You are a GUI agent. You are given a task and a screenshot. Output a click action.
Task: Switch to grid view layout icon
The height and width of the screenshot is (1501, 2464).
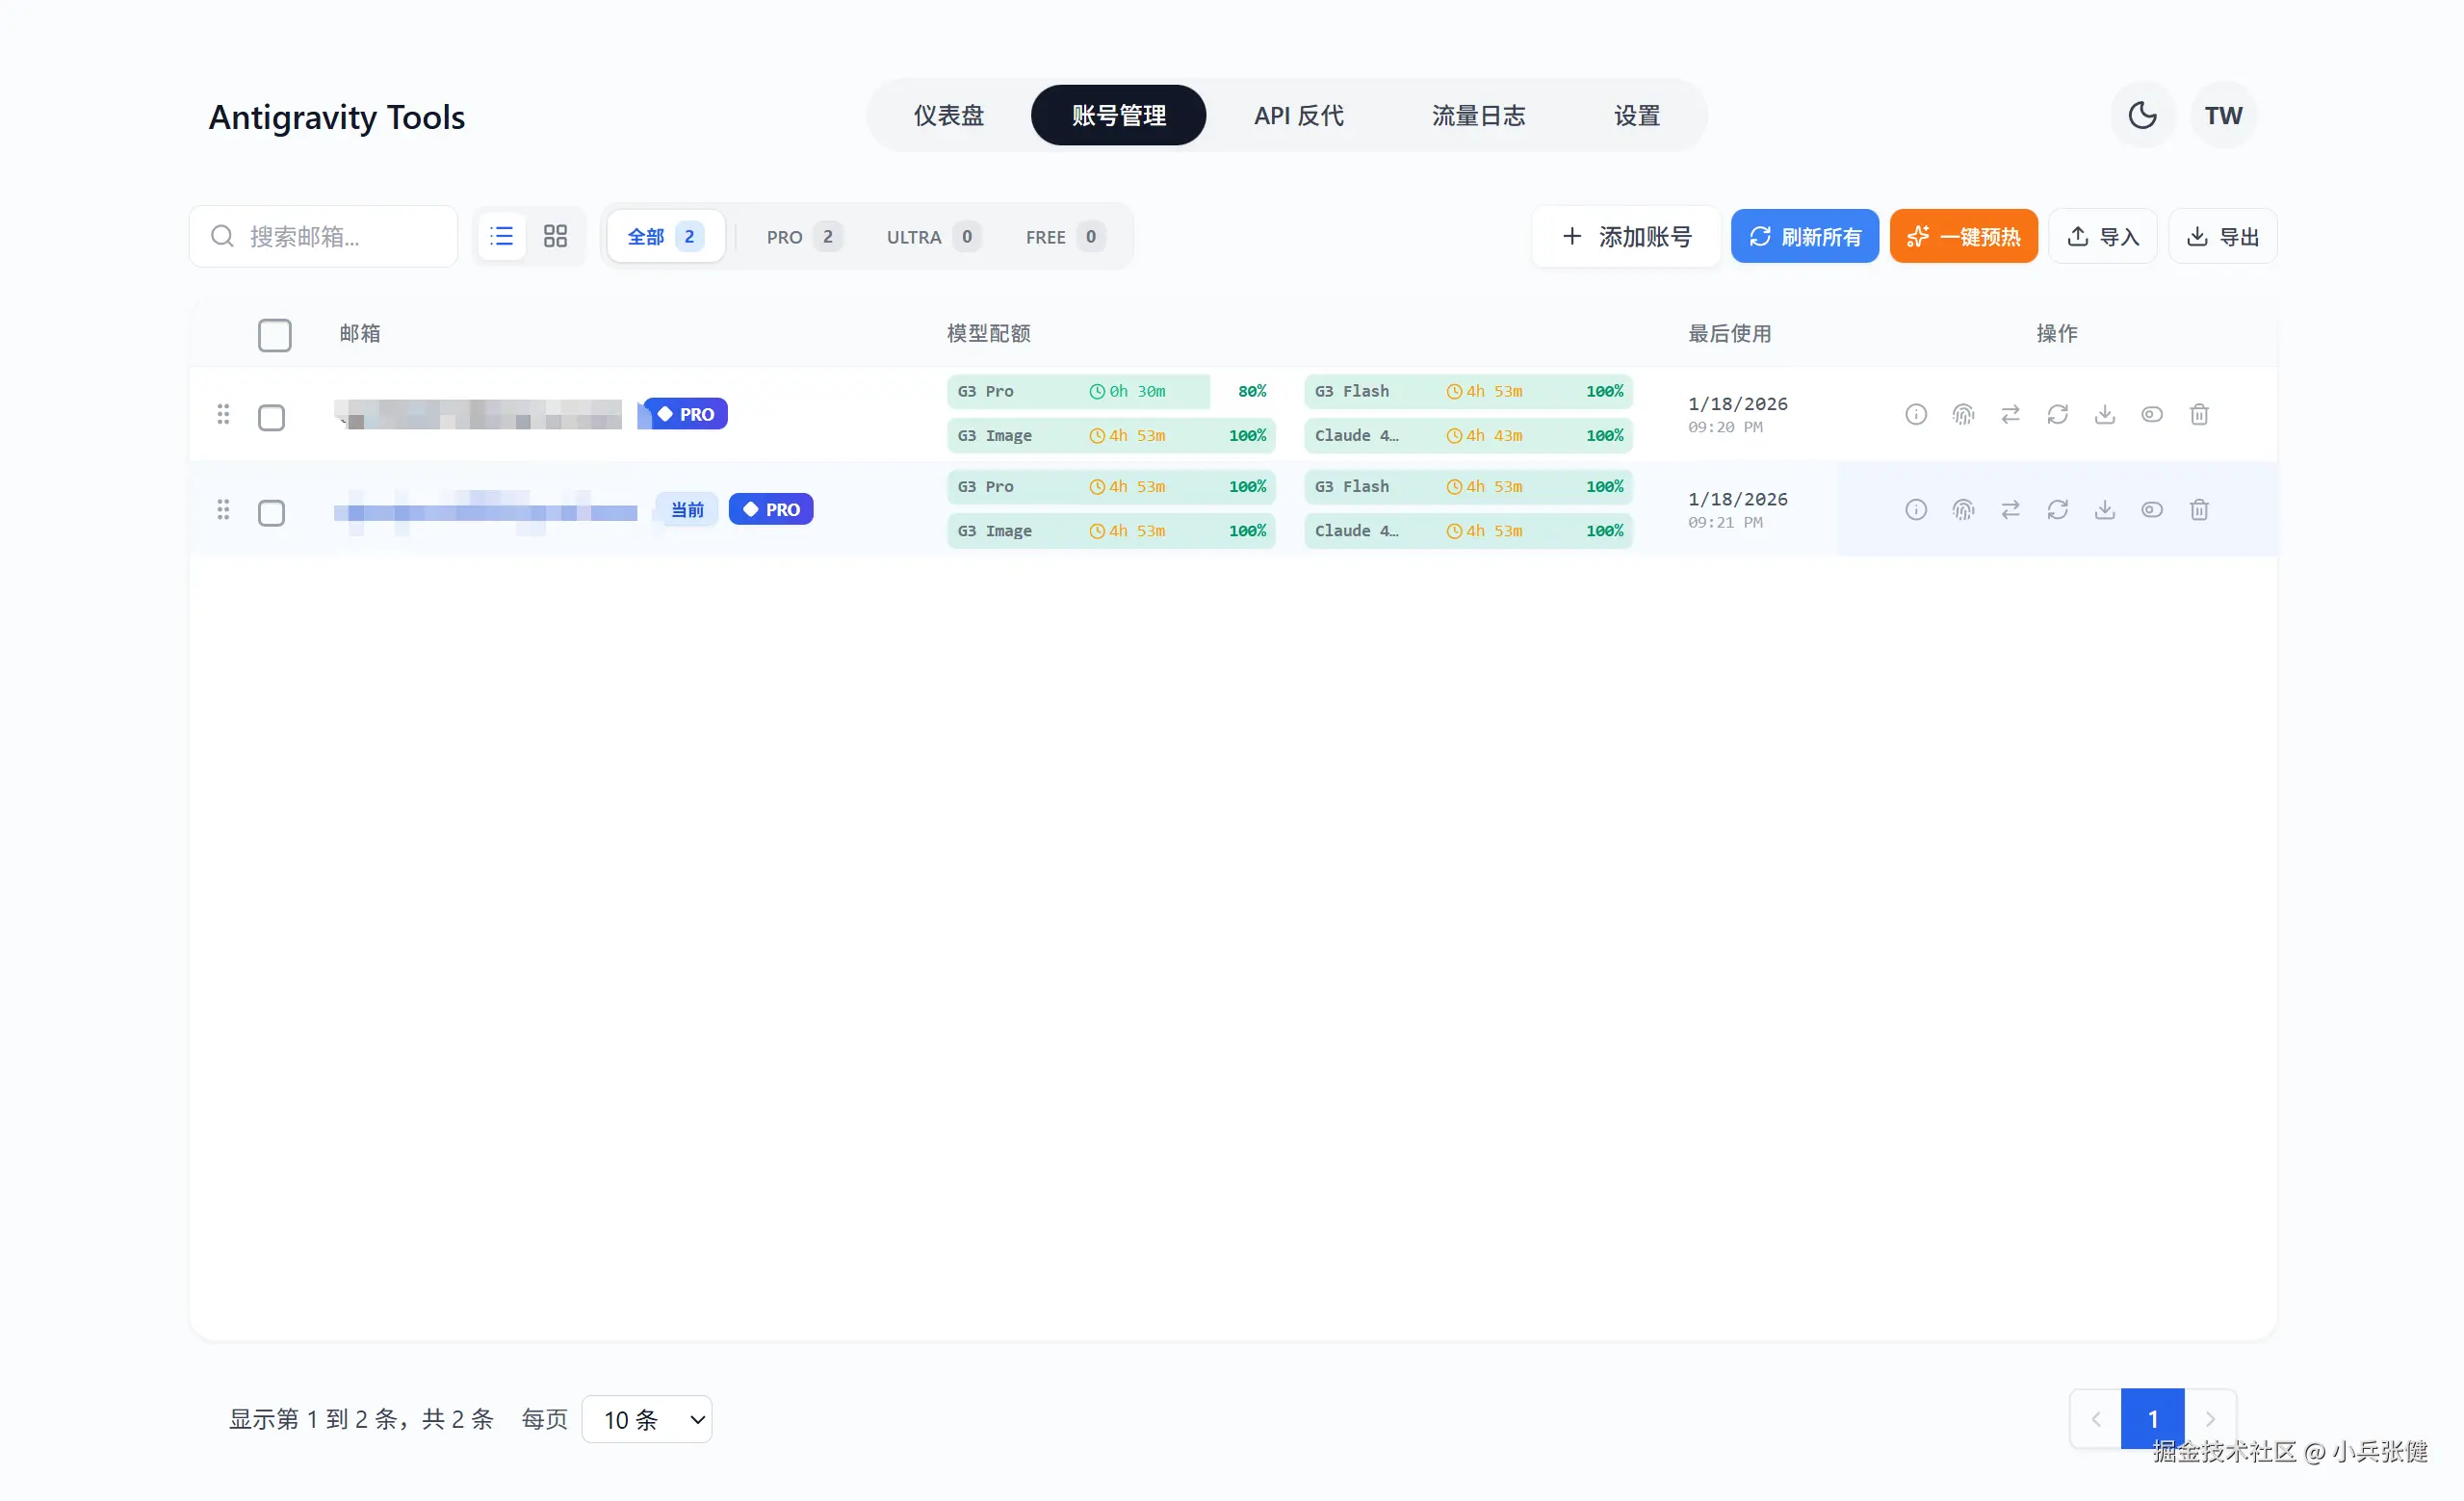[x=555, y=236]
